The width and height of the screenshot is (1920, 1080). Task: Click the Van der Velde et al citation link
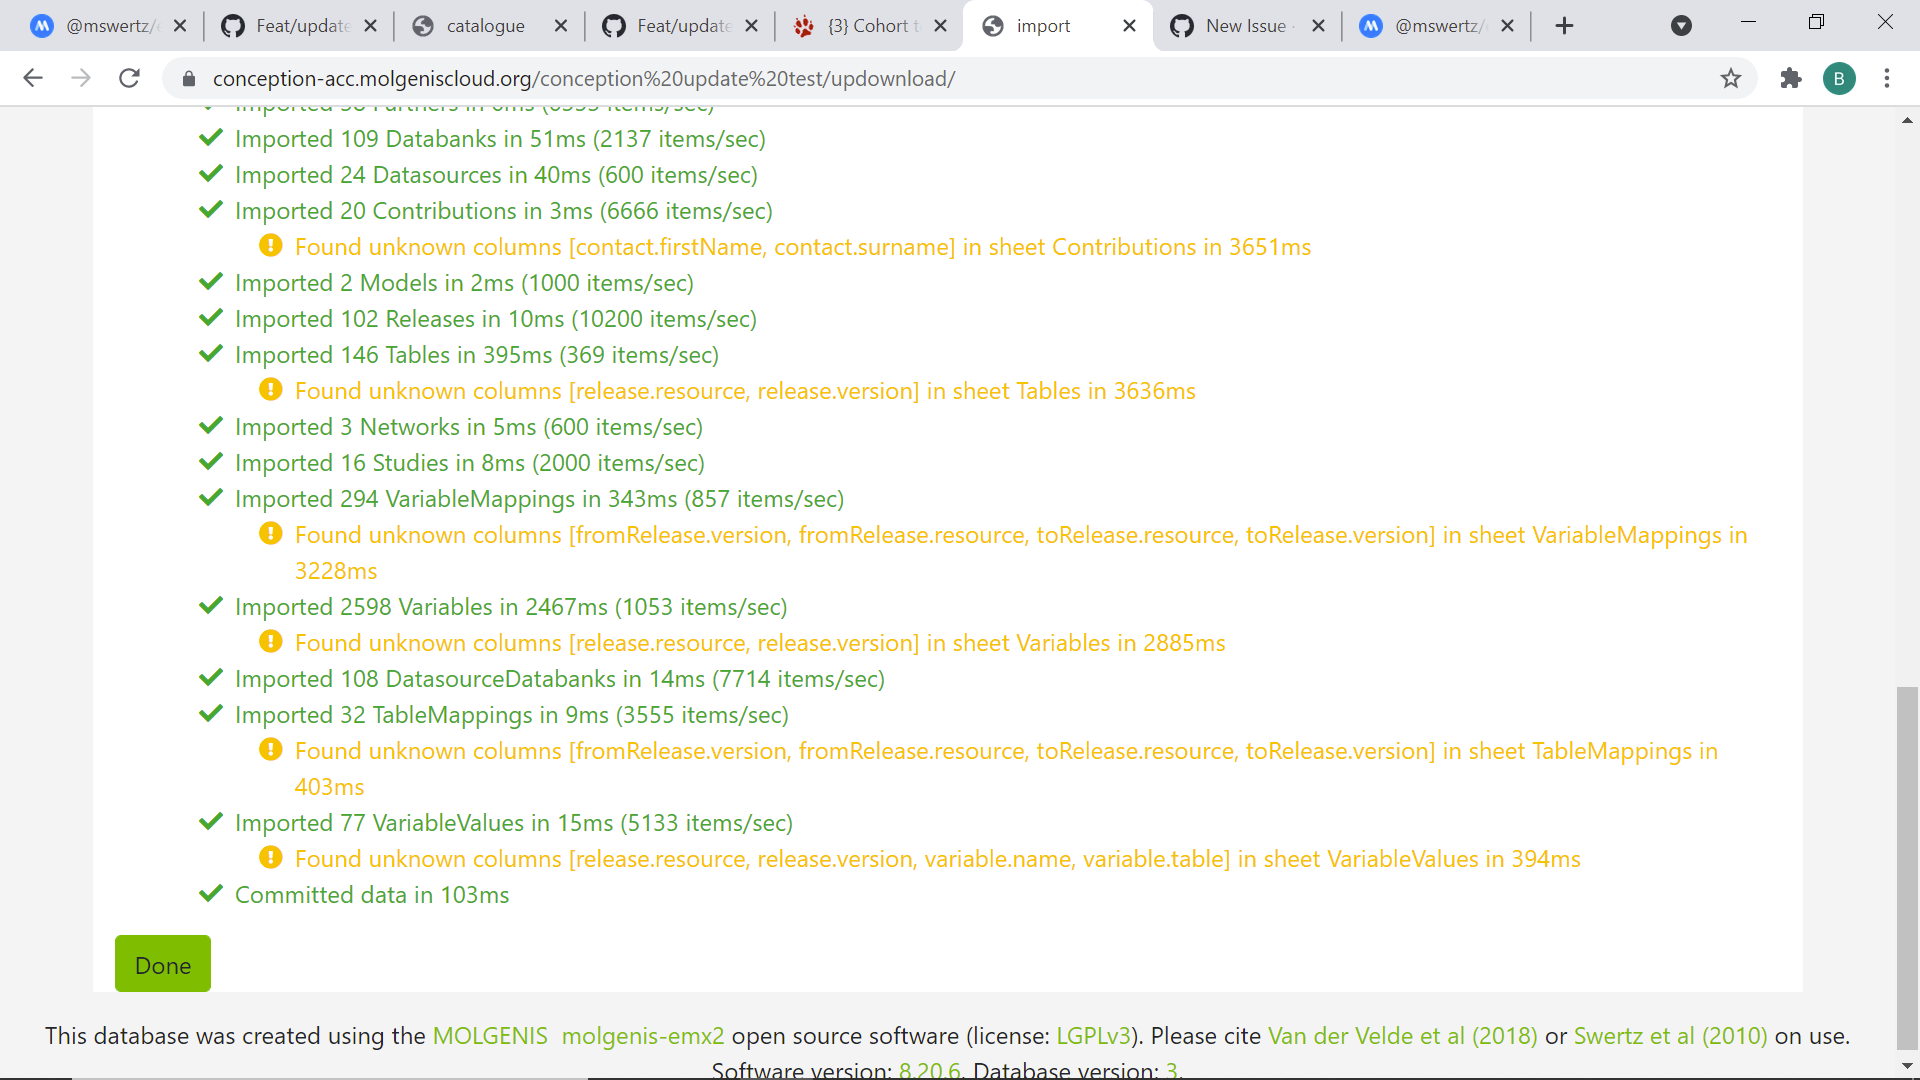pyautogui.click(x=1400, y=1036)
